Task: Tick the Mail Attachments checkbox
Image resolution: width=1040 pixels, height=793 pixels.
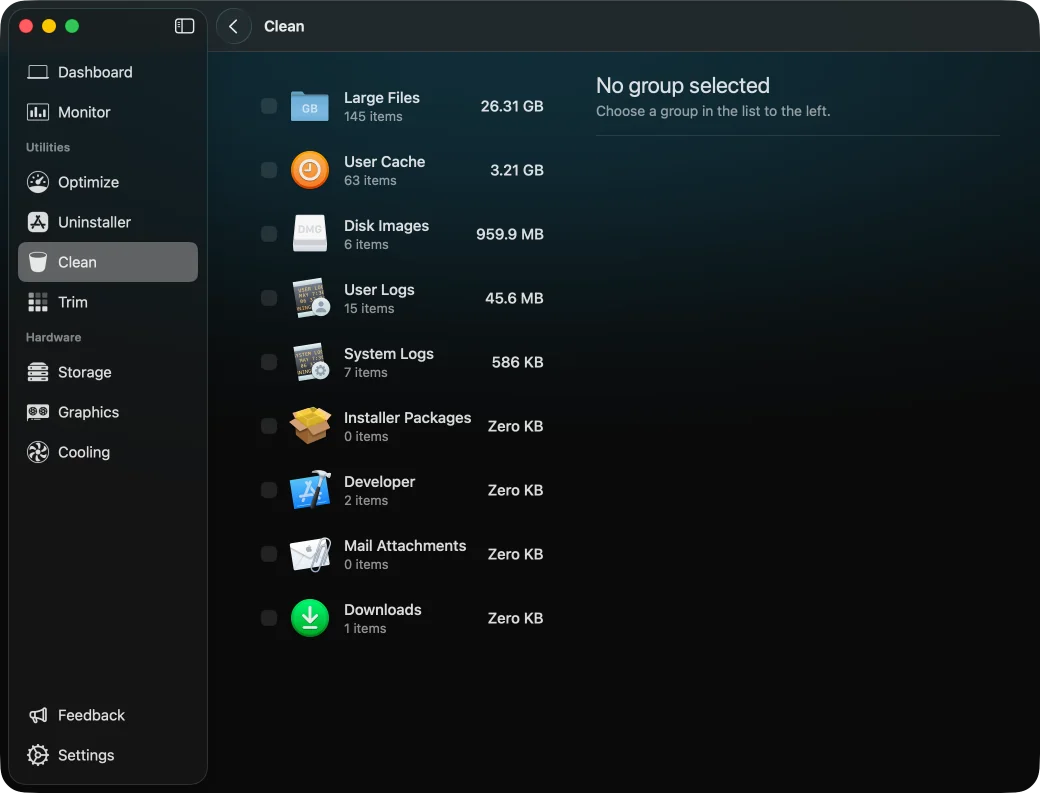Action: click(269, 554)
